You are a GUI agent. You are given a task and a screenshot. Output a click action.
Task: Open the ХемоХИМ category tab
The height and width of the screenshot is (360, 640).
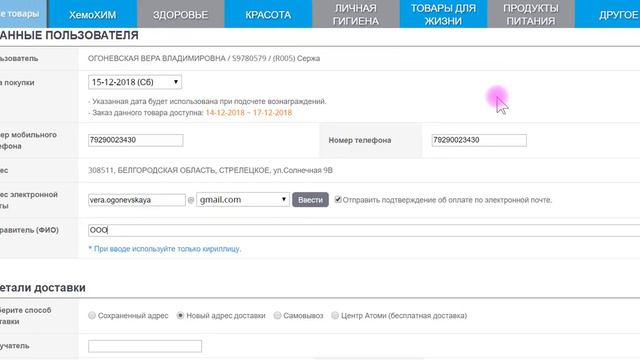click(x=93, y=14)
